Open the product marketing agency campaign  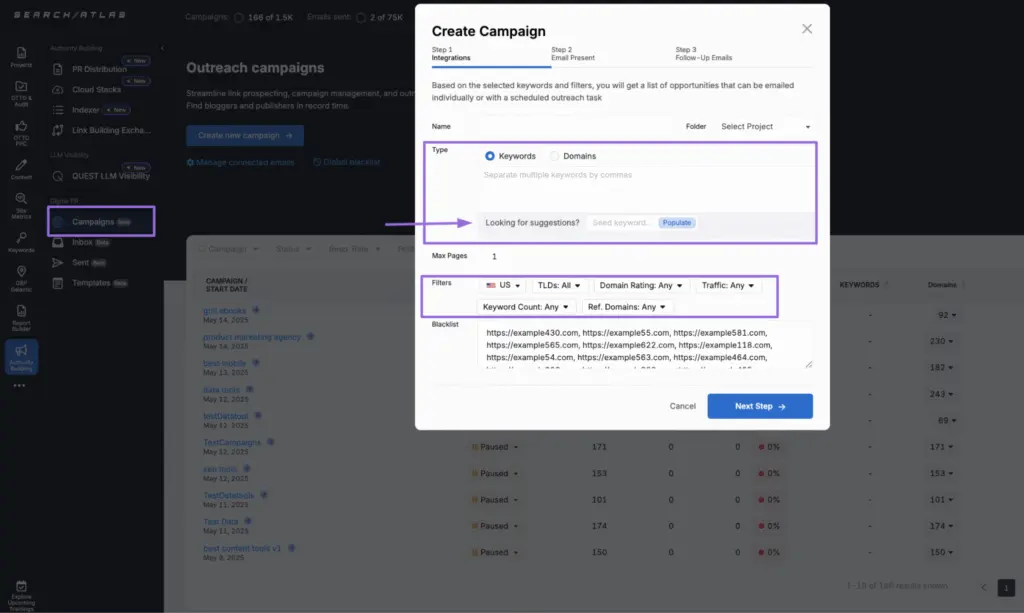(251, 337)
